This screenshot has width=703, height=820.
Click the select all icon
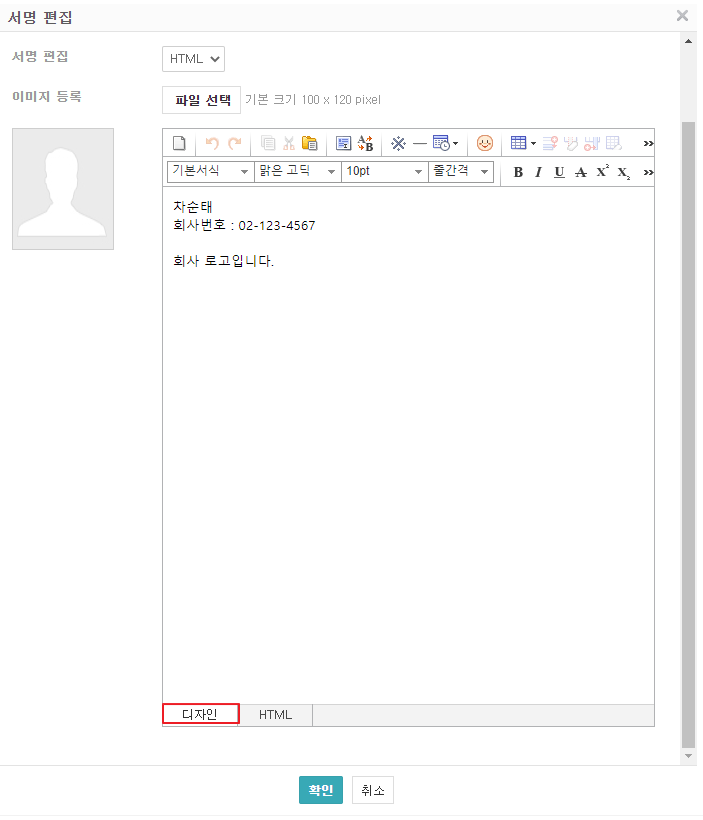pyautogui.click(x=344, y=143)
